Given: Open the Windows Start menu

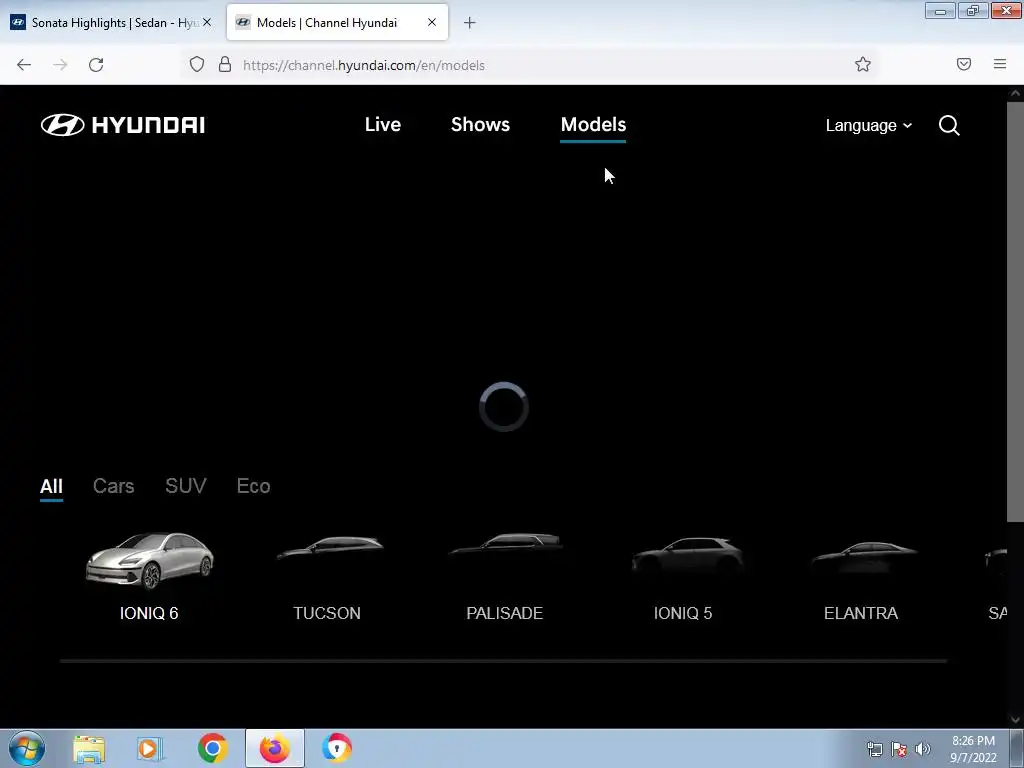Looking at the screenshot, I should (27, 748).
